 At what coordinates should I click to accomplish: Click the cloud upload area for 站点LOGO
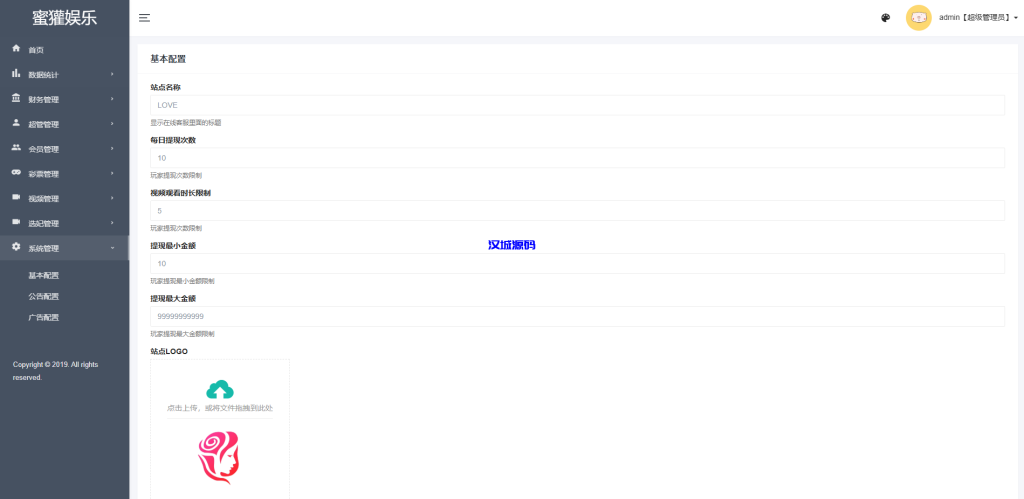coord(219,395)
